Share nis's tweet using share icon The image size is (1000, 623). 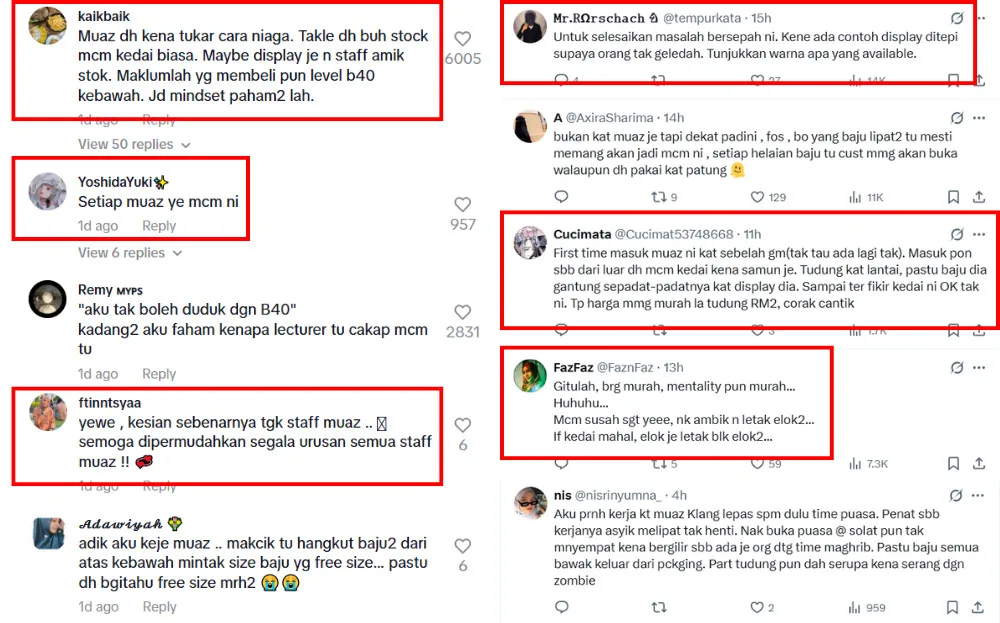pos(981,607)
